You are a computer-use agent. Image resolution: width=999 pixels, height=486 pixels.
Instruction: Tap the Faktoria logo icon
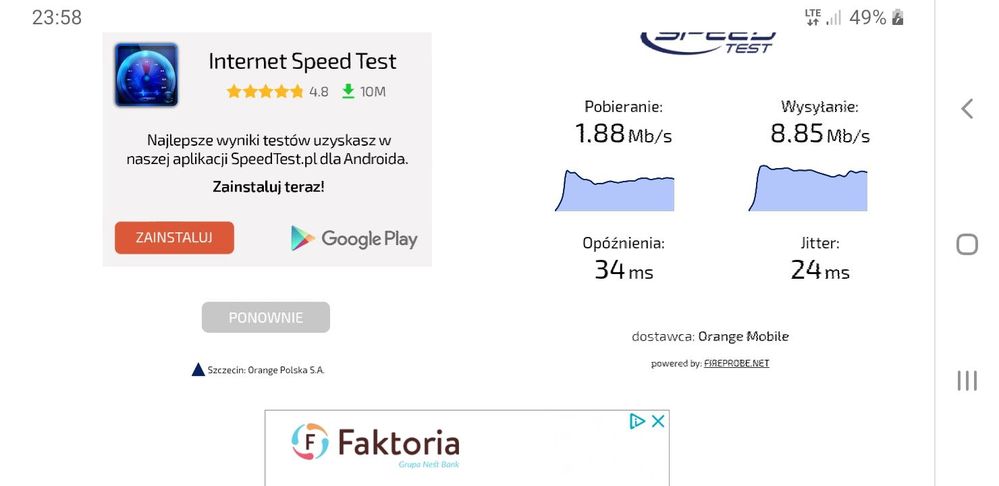310,442
